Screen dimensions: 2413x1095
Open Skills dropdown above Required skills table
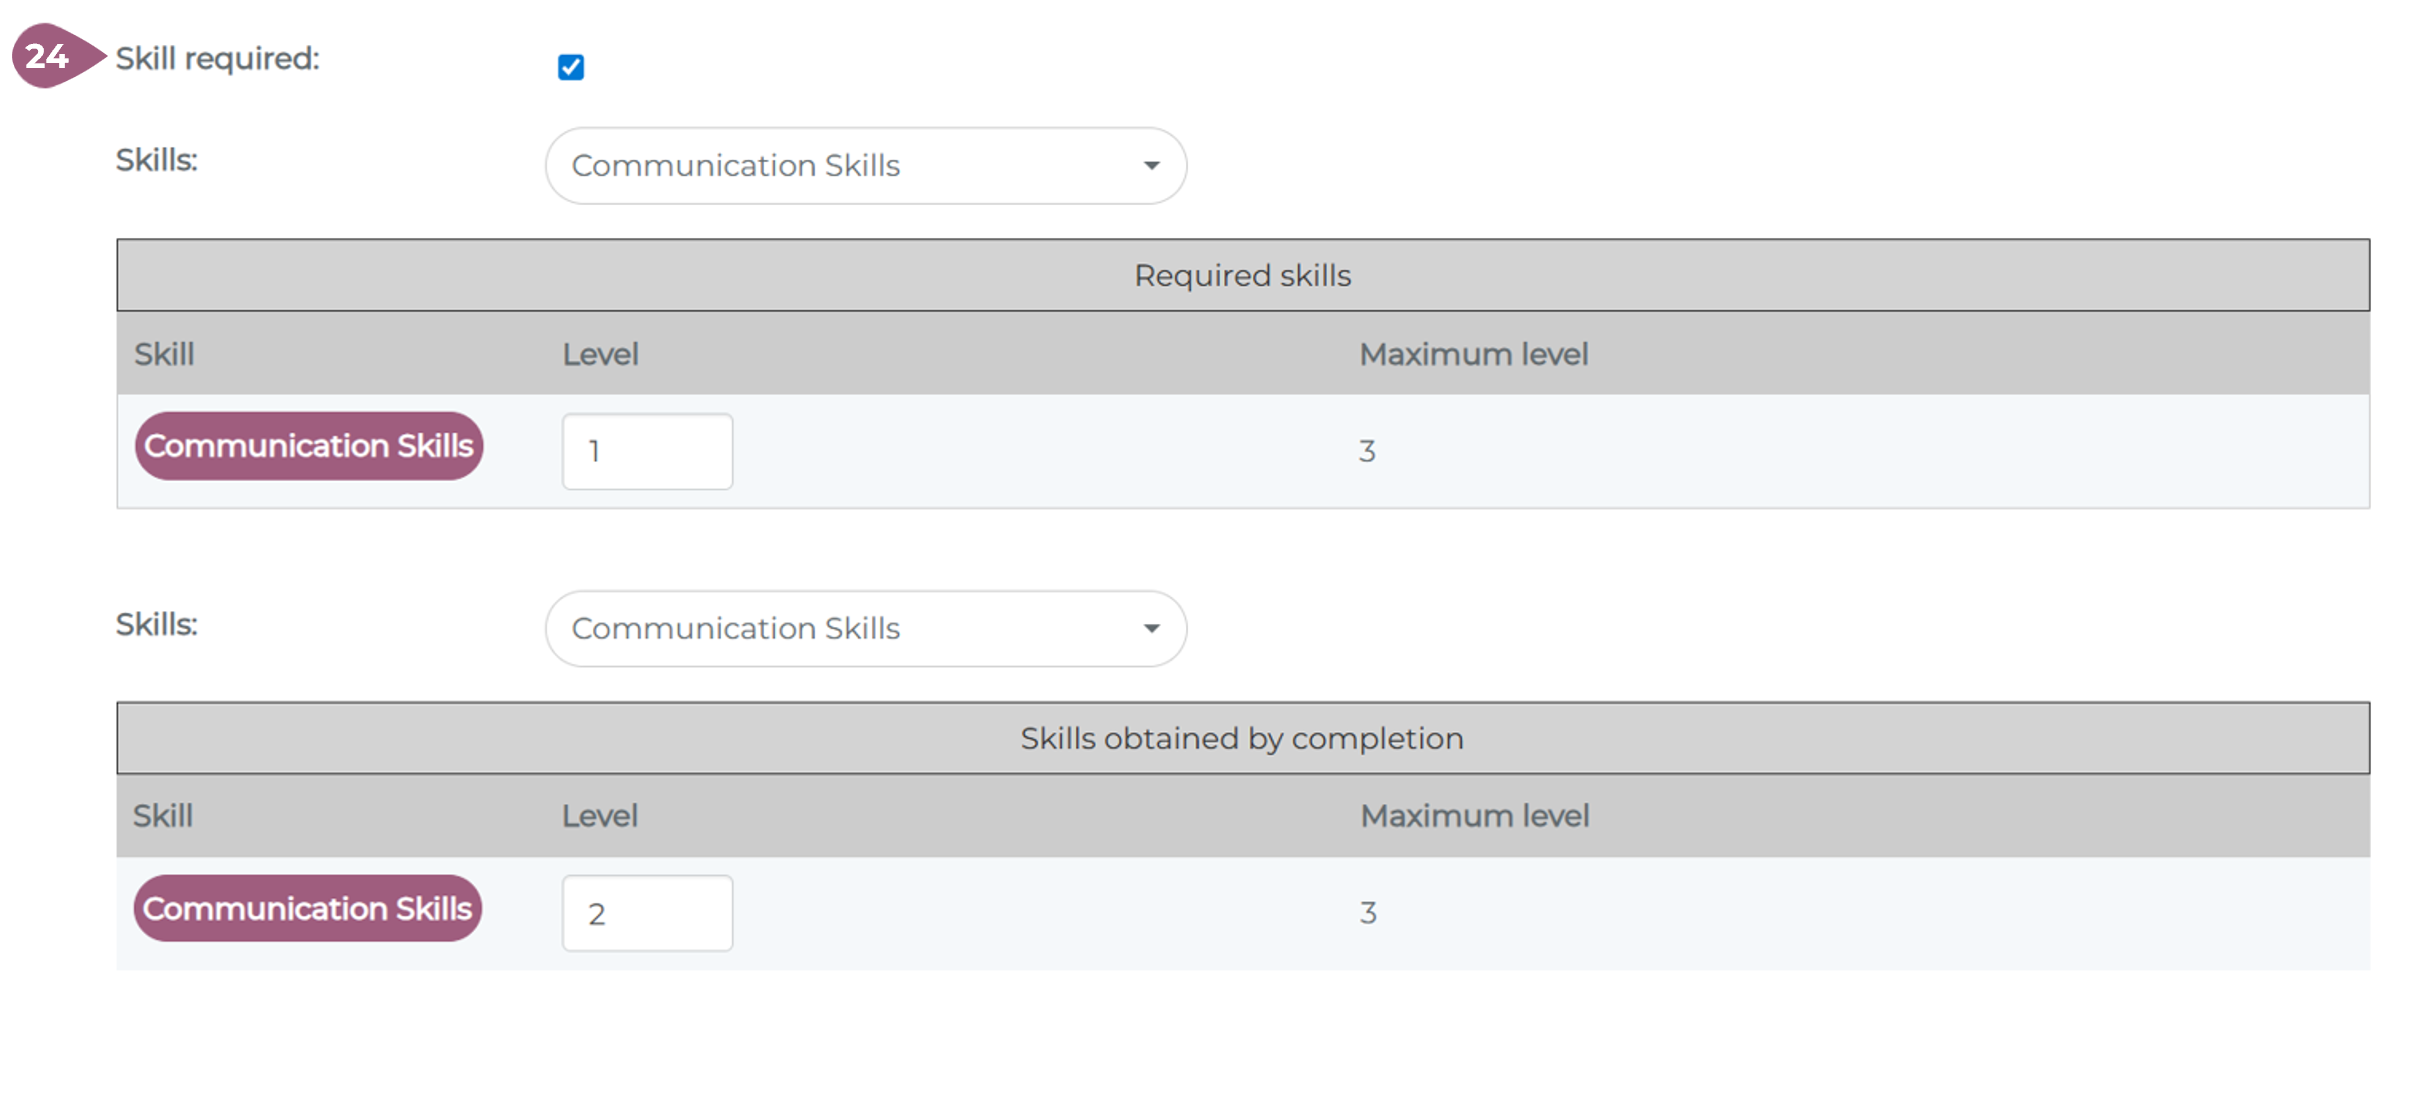click(x=865, y=166)
